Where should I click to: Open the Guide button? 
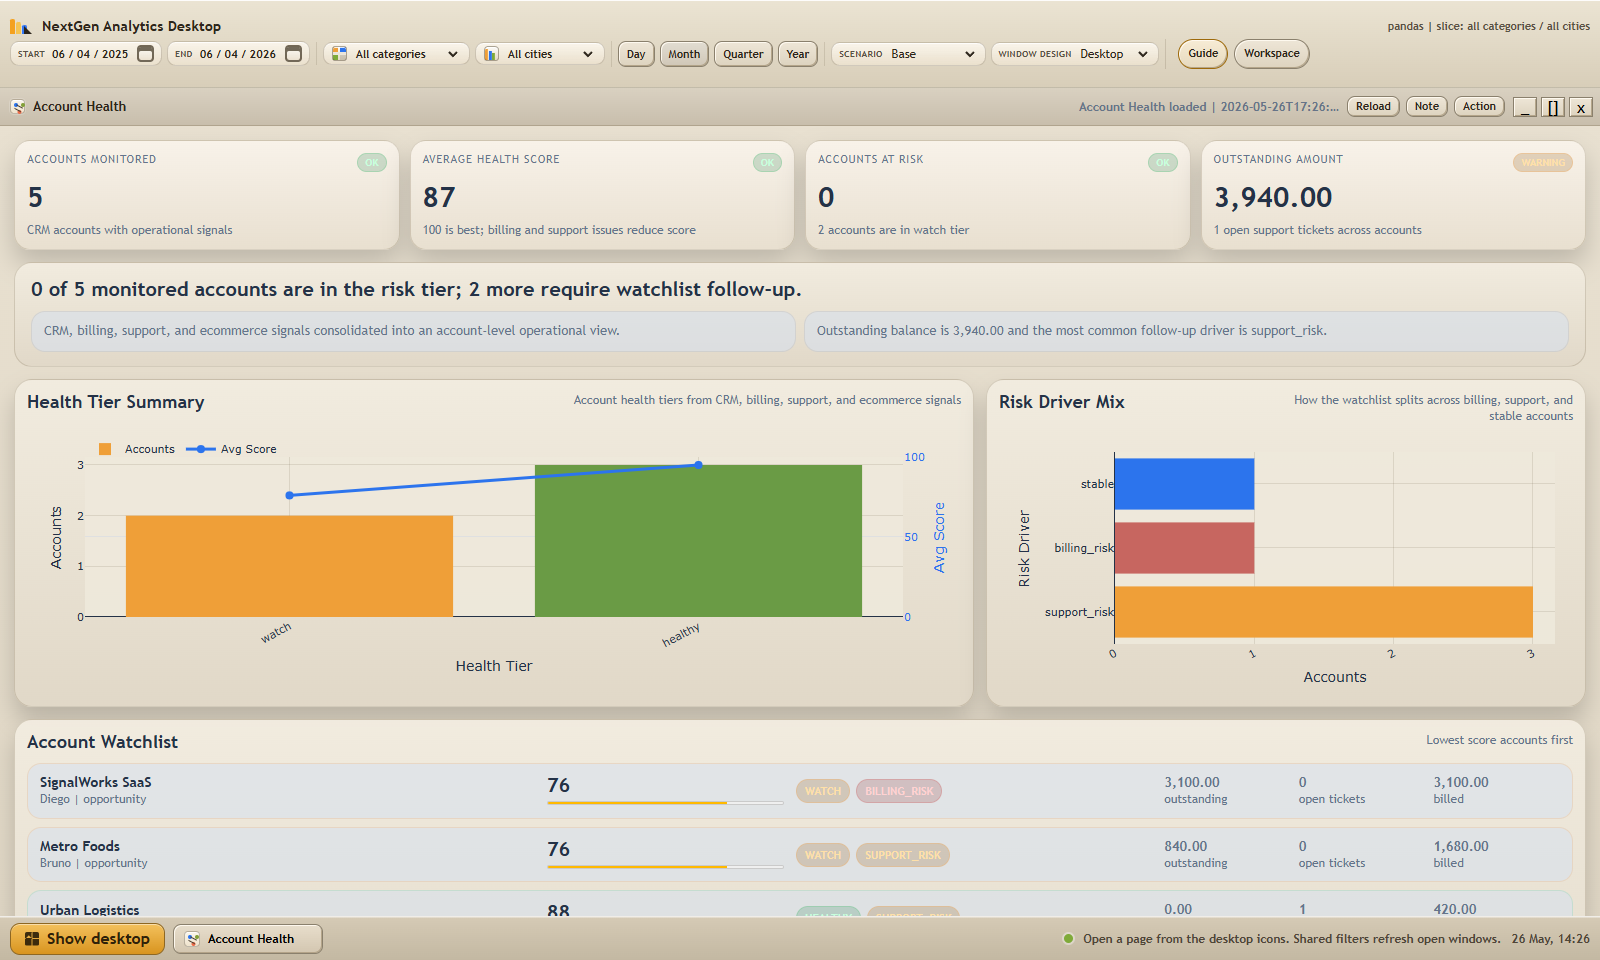pyautogui.click(x=1203, y=54)
